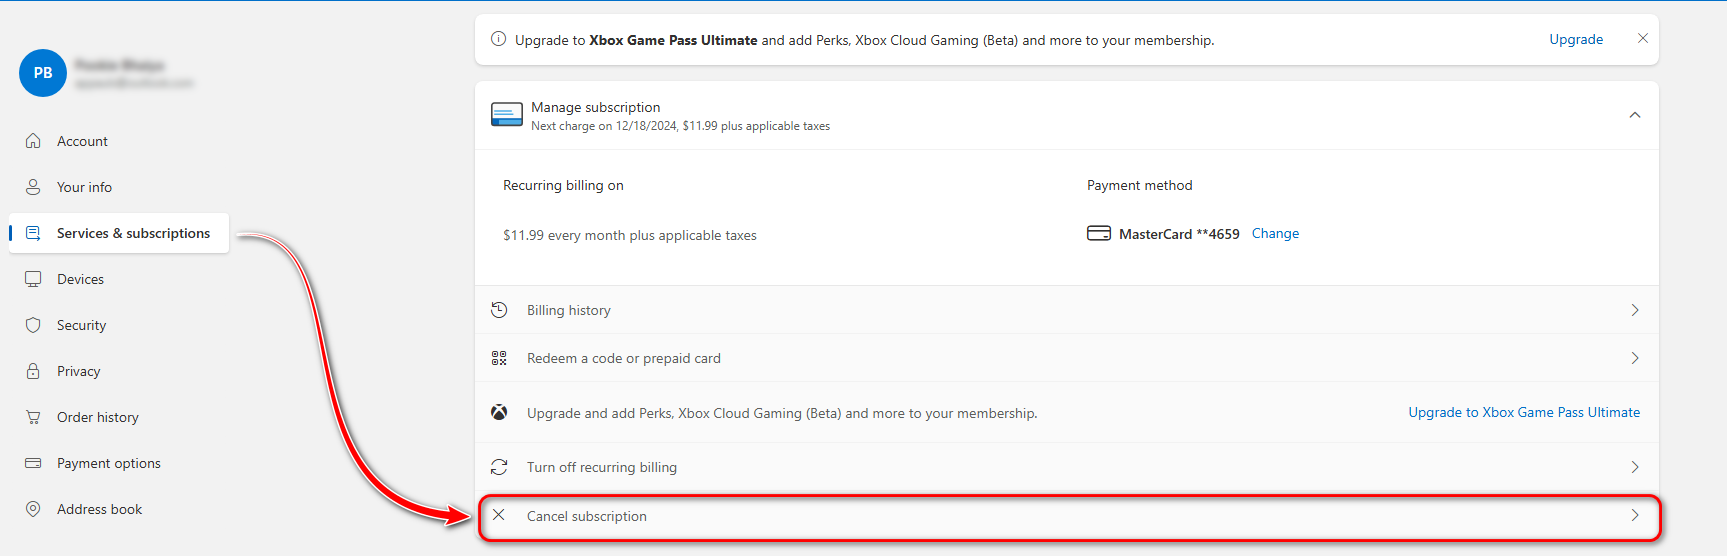1727x556 pixels.
Task: Click the recurring billing refresh icon
Action: (499, 467)
